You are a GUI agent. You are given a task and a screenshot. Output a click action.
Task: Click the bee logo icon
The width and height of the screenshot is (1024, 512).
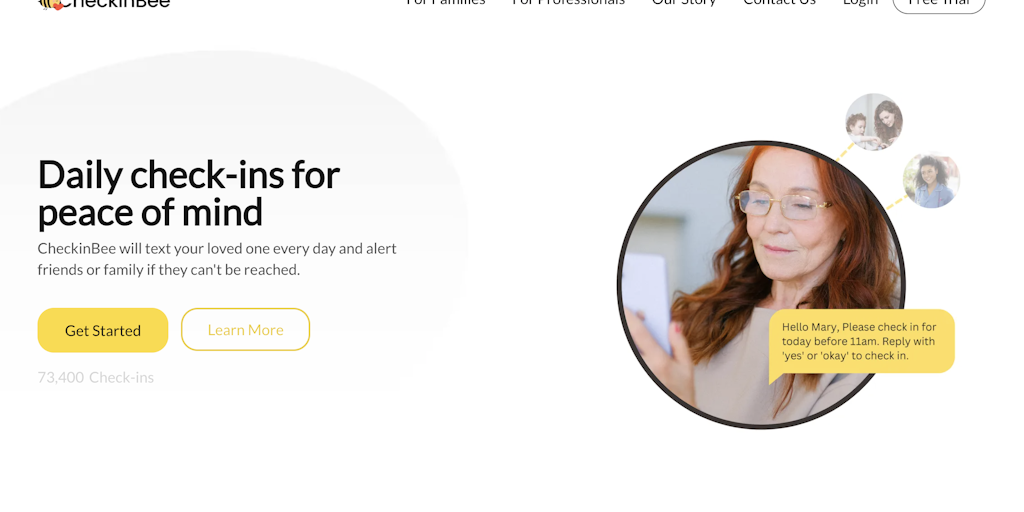[x=52, y=4]
